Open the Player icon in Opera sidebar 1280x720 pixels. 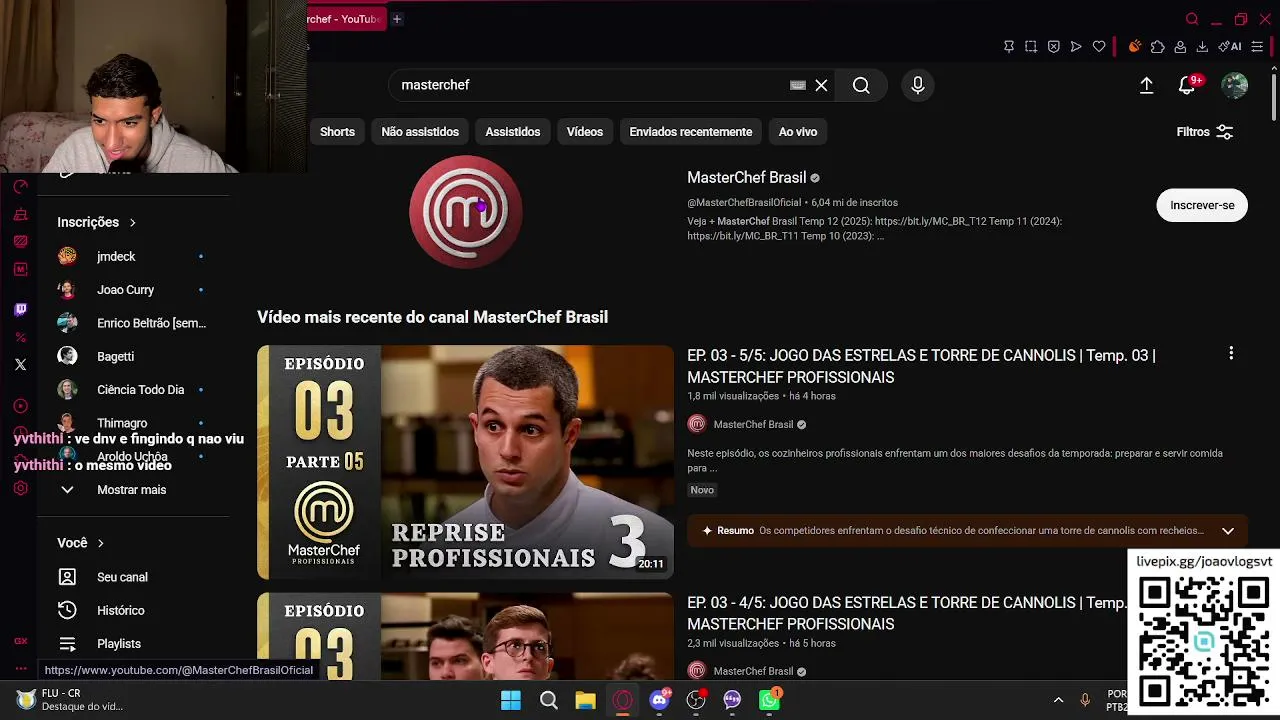tap(20, 406)
